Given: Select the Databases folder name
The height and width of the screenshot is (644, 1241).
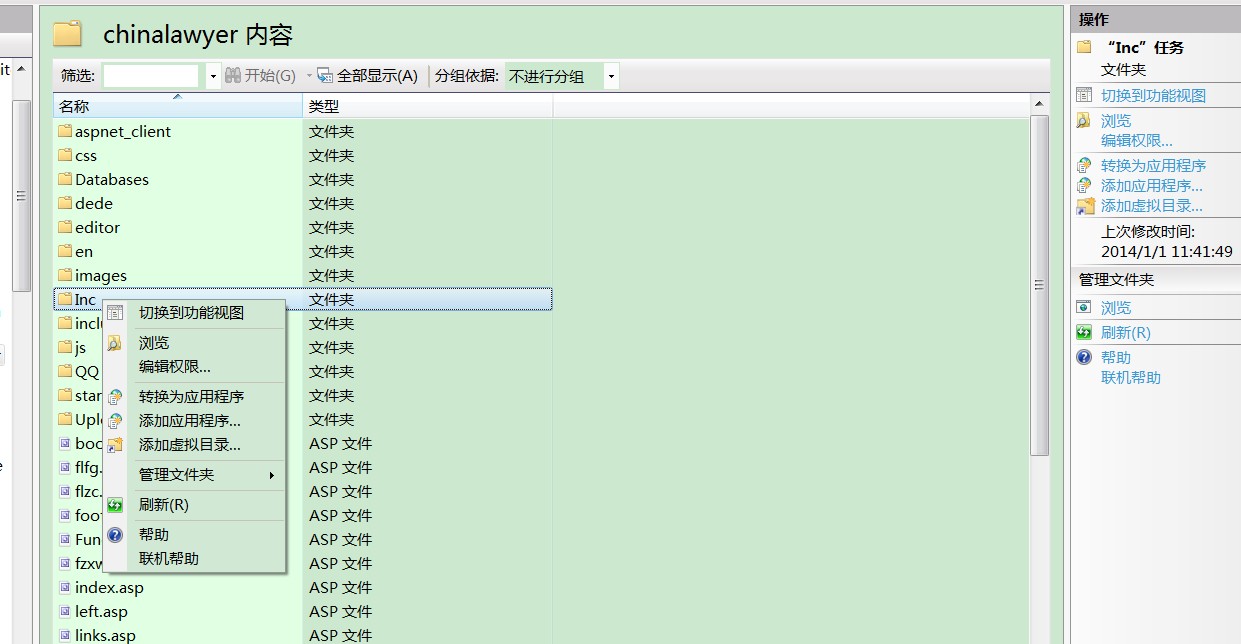Looking at the screenshot, I should [x=112, y=179].
